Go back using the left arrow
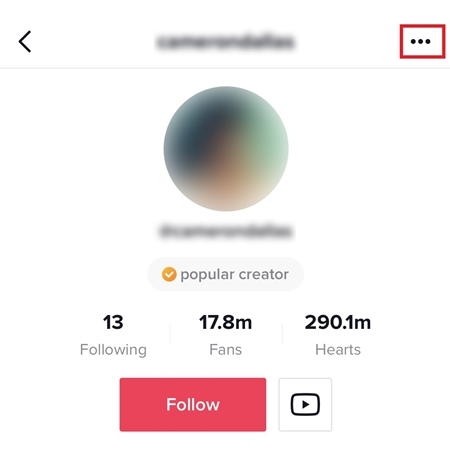 pyautogui.click(x=25, y=42)
